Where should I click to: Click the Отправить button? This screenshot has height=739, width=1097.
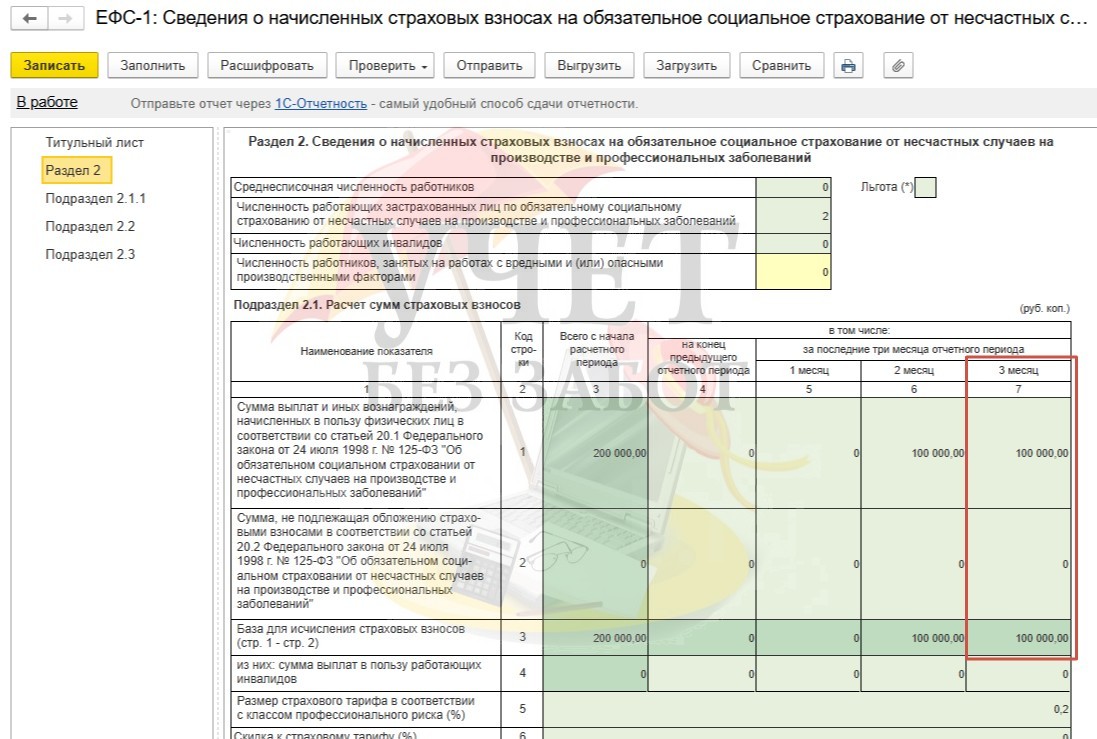click(489, 66)
